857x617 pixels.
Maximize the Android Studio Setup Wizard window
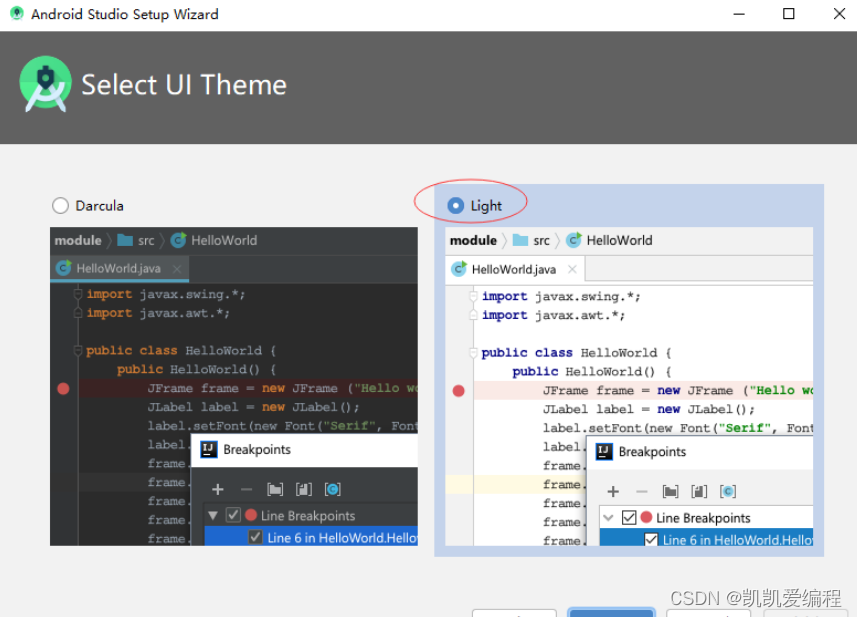point(789,14)
